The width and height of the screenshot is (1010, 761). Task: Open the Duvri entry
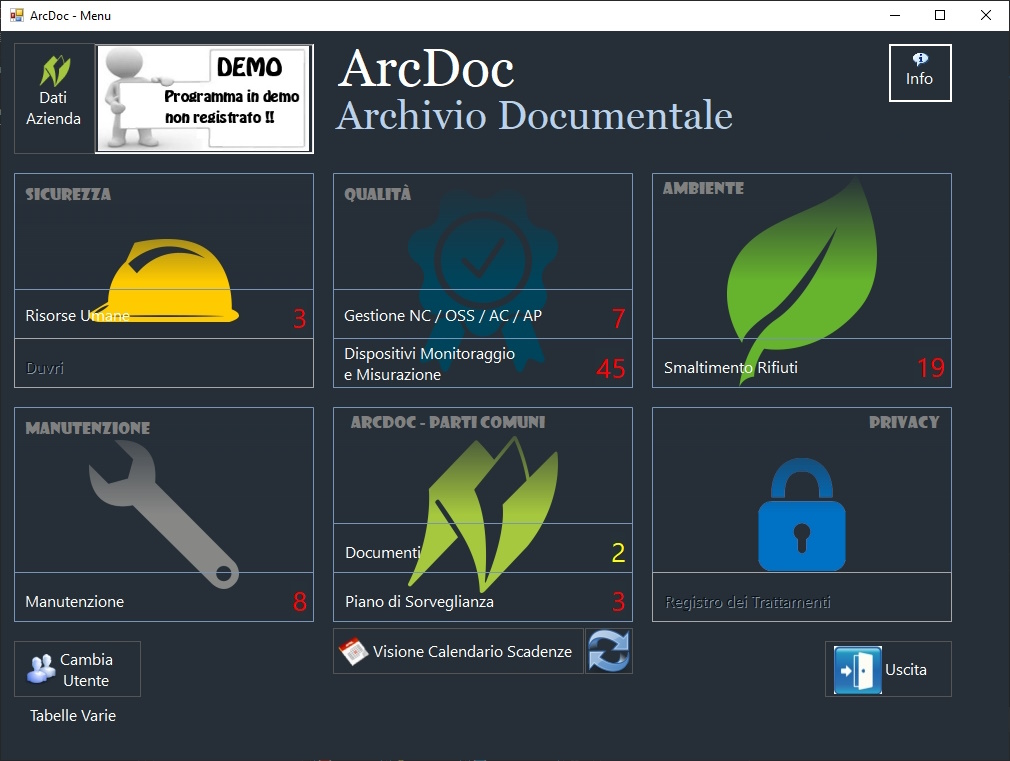click(x=164, y=363)
